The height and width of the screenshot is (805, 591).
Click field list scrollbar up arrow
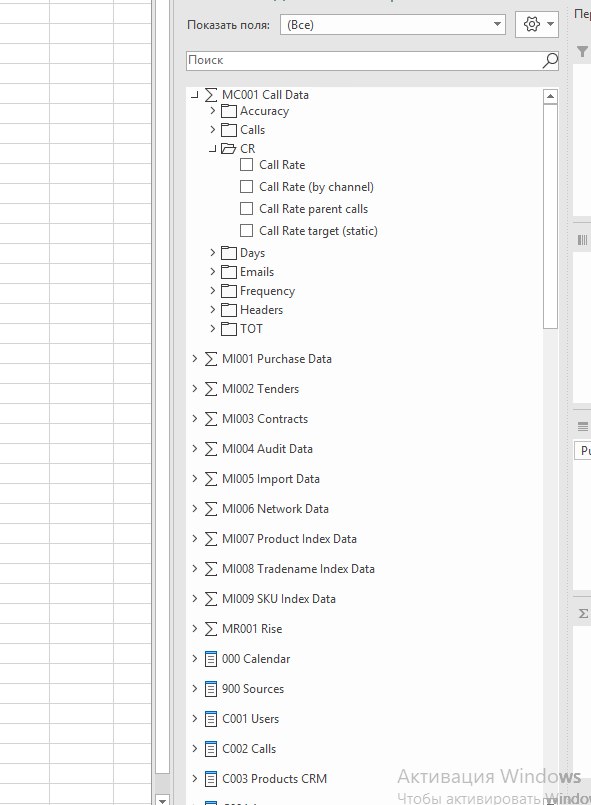click(550, 97)
